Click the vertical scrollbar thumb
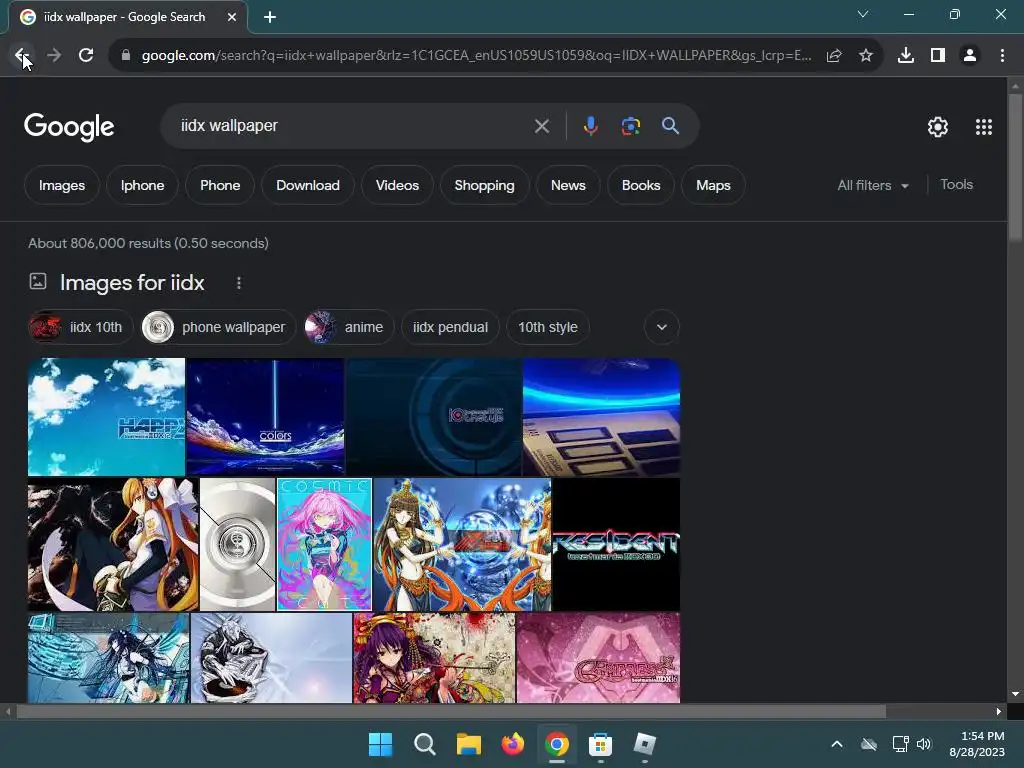The height and width of the screenshot is (768, 1024). coord(1015,167)
